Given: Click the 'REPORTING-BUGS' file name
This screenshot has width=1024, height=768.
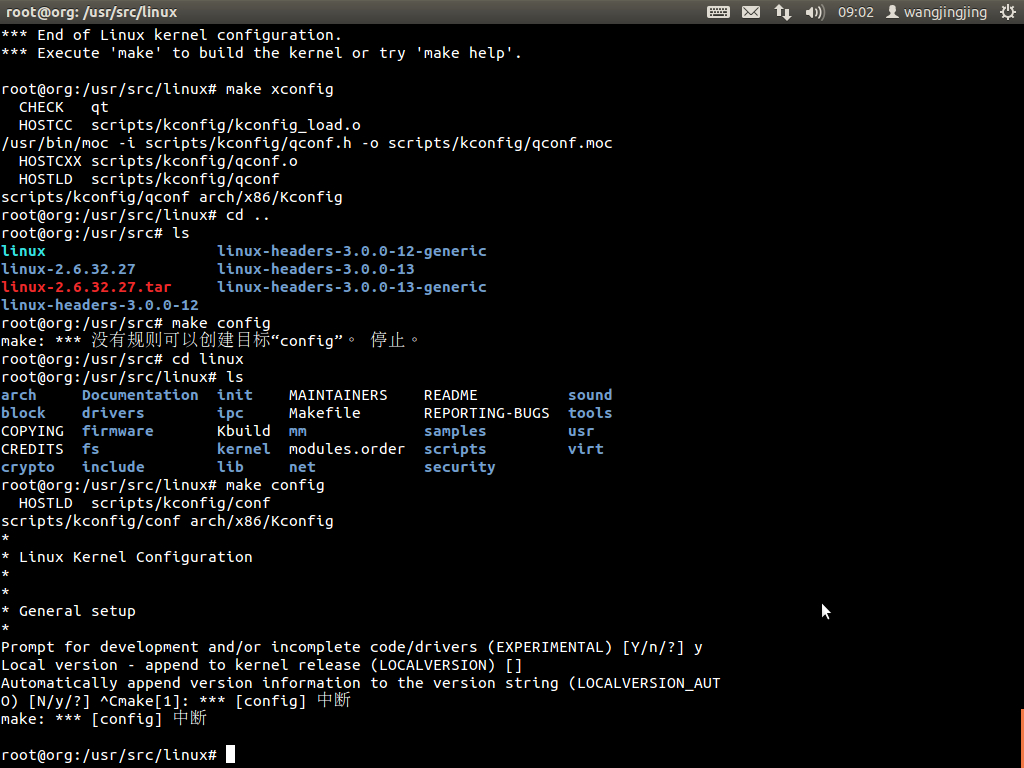Looking at the screenshot, I should [487, 413].
